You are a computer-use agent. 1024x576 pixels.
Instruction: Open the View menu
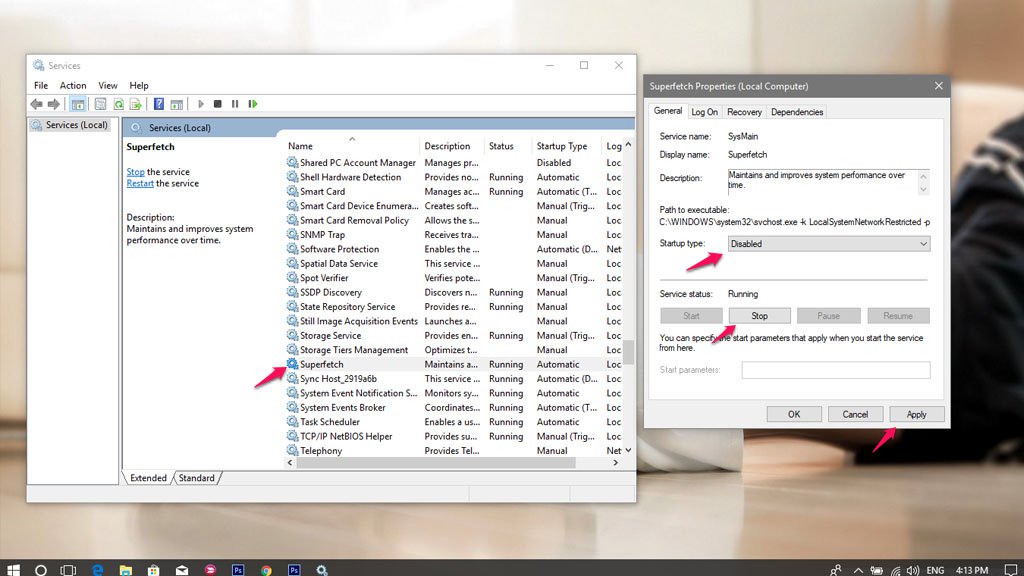108,86
